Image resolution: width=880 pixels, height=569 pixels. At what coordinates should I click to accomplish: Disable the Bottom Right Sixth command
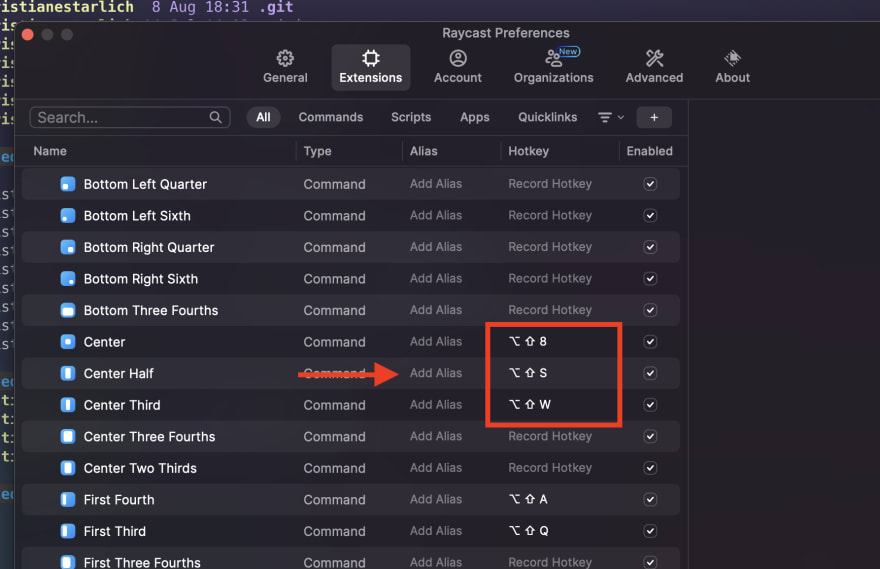click(x=650, y=278)
